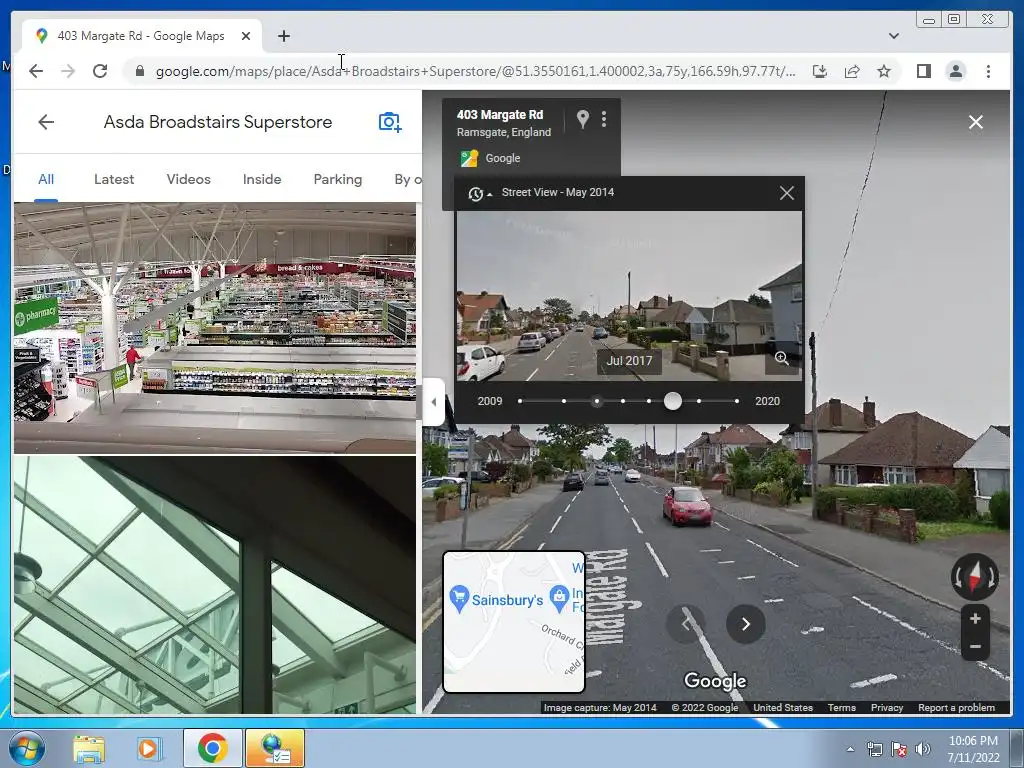Viewport: 1024px width, 768px height.
Task: Click the location pin icon for 403 Margate Rd
Action: [583, 119]
